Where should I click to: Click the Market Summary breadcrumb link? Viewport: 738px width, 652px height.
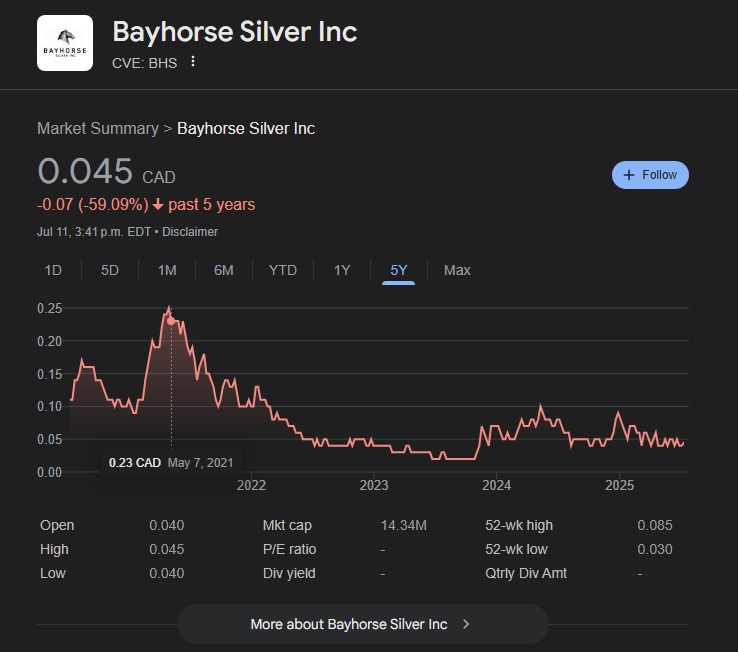[x=98, y=129]
